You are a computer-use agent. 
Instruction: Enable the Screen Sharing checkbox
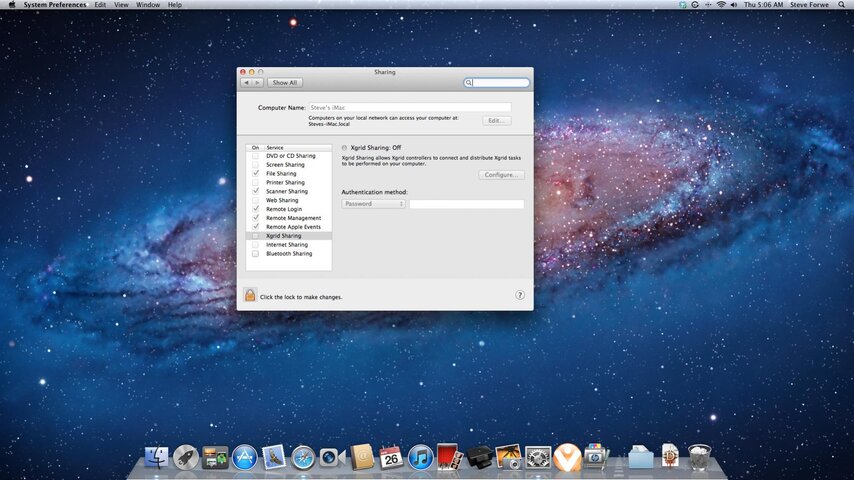[255, 165]
